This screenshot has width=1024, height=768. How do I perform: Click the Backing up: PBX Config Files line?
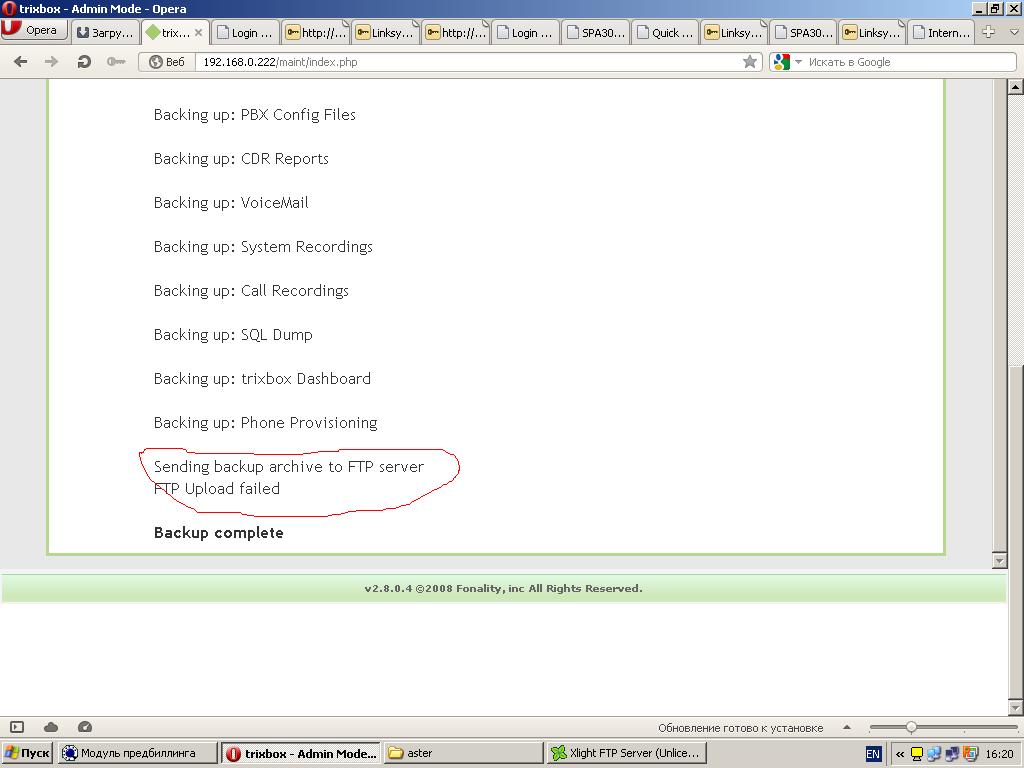[255, 115]
